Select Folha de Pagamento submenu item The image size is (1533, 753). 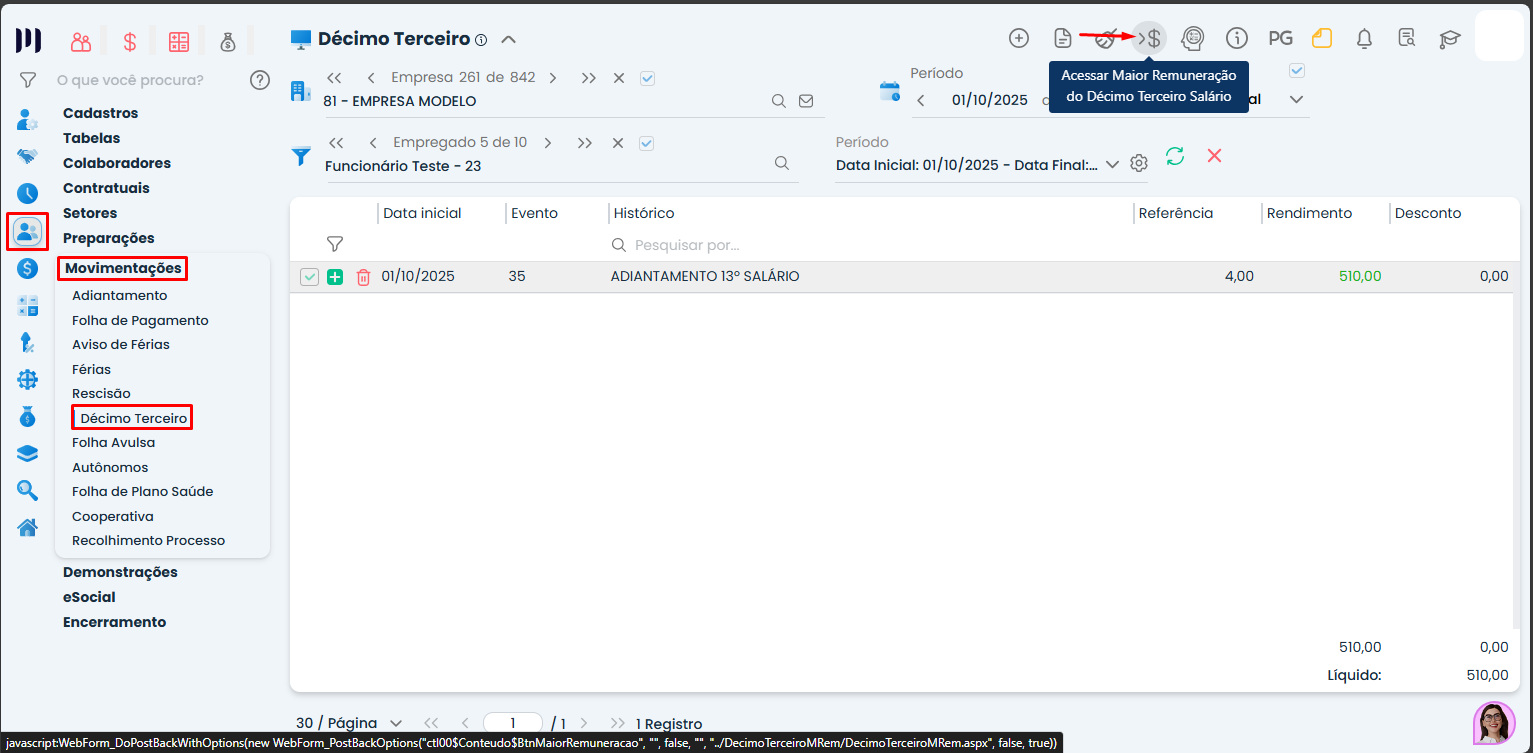tap(140, 321)
